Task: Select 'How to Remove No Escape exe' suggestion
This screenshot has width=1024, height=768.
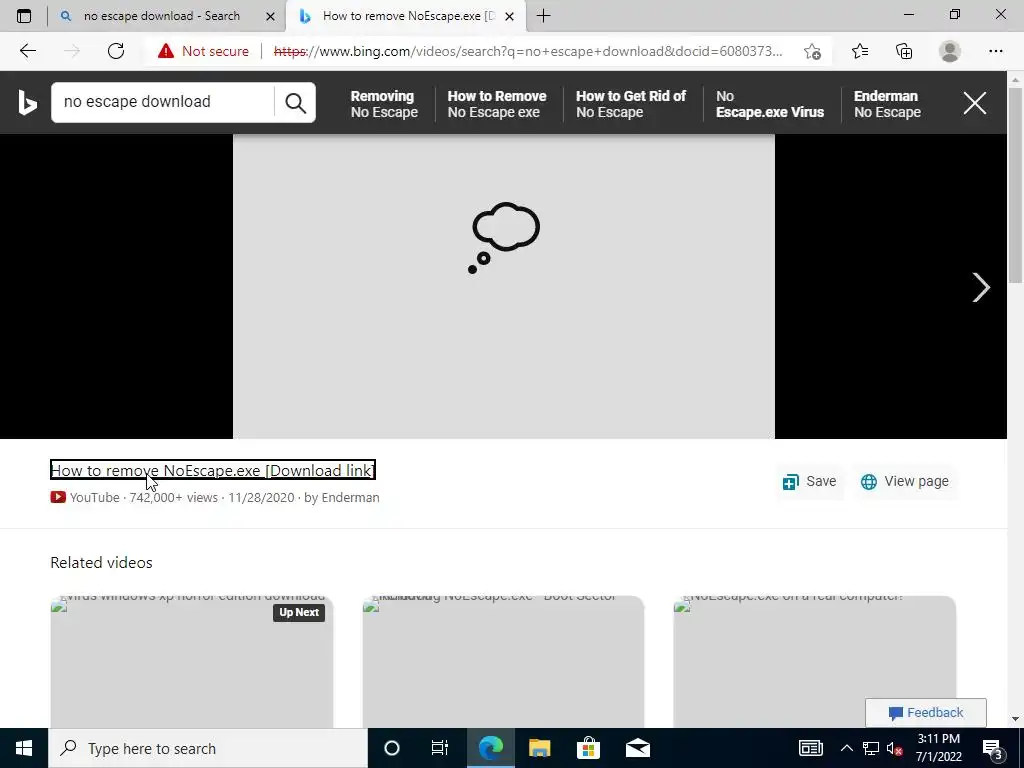Action: pos(496,104)
